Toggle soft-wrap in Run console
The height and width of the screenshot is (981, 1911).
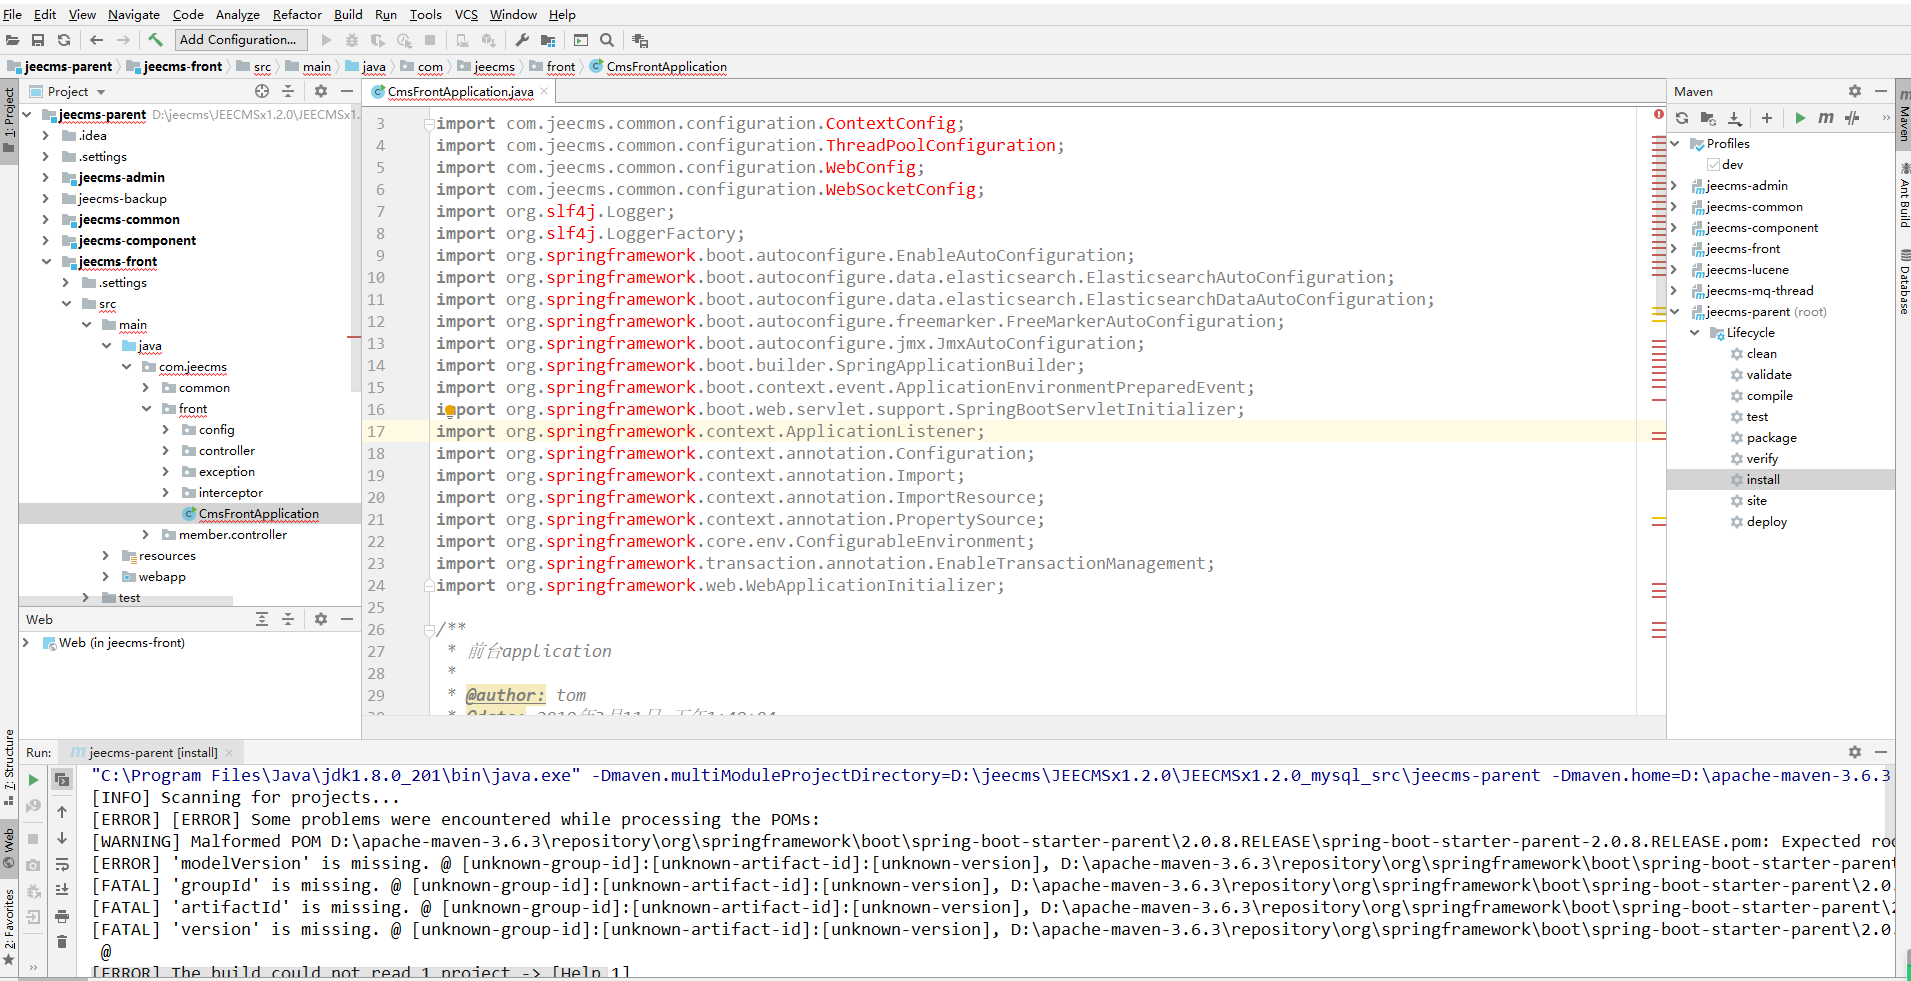pos(62,864)
